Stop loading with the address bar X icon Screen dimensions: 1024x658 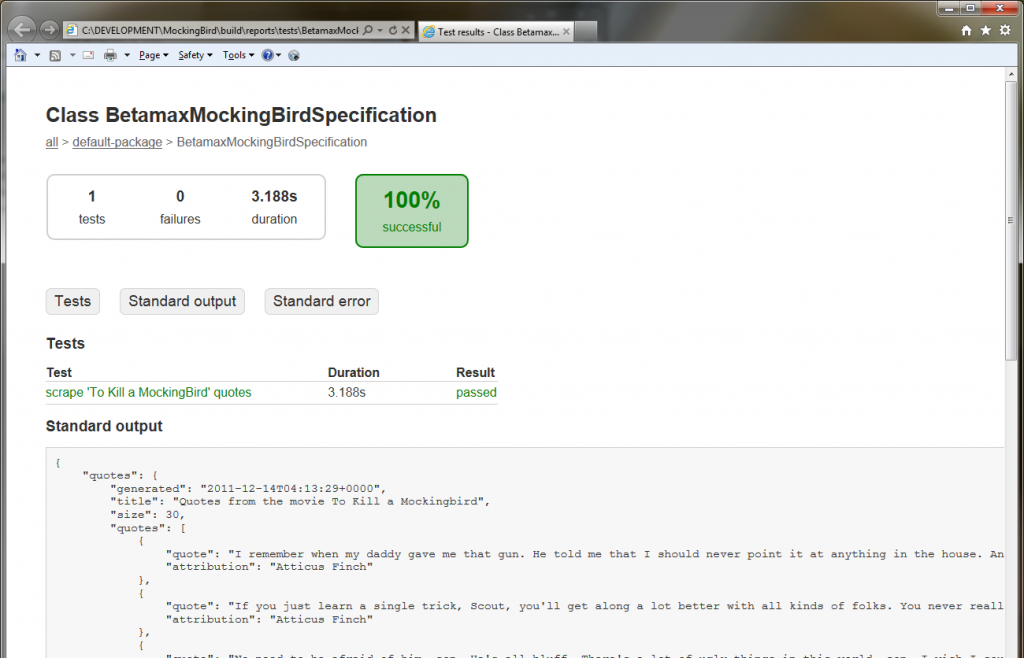click(x=406, y=30)
